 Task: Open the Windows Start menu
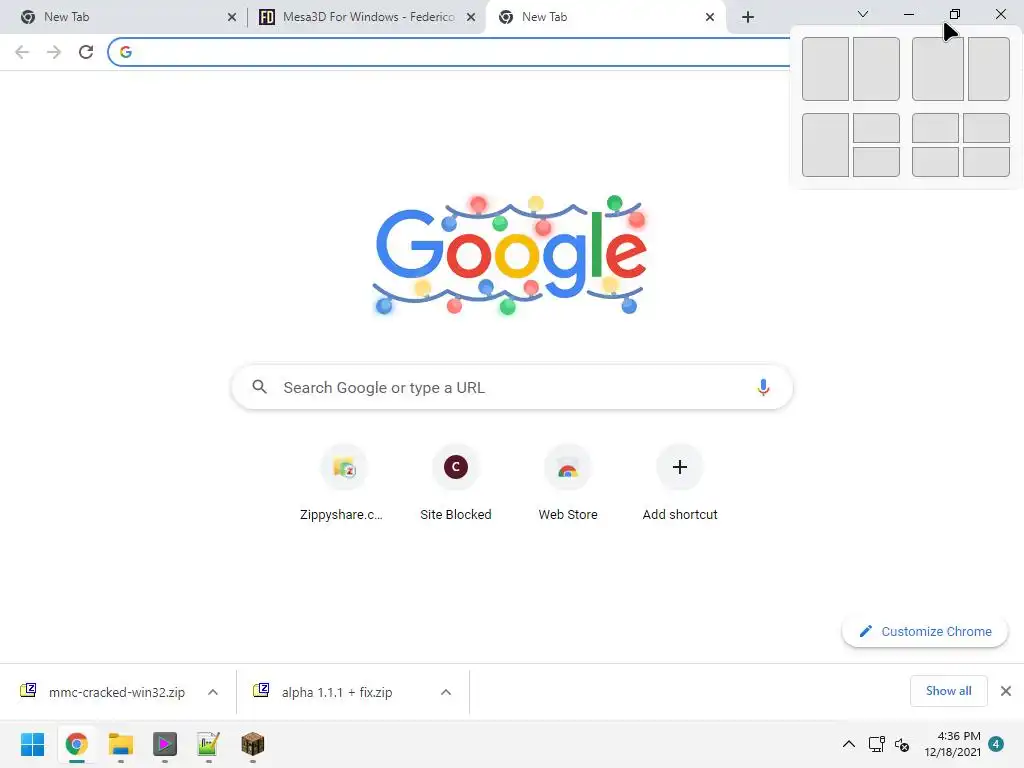click(32, 744)
